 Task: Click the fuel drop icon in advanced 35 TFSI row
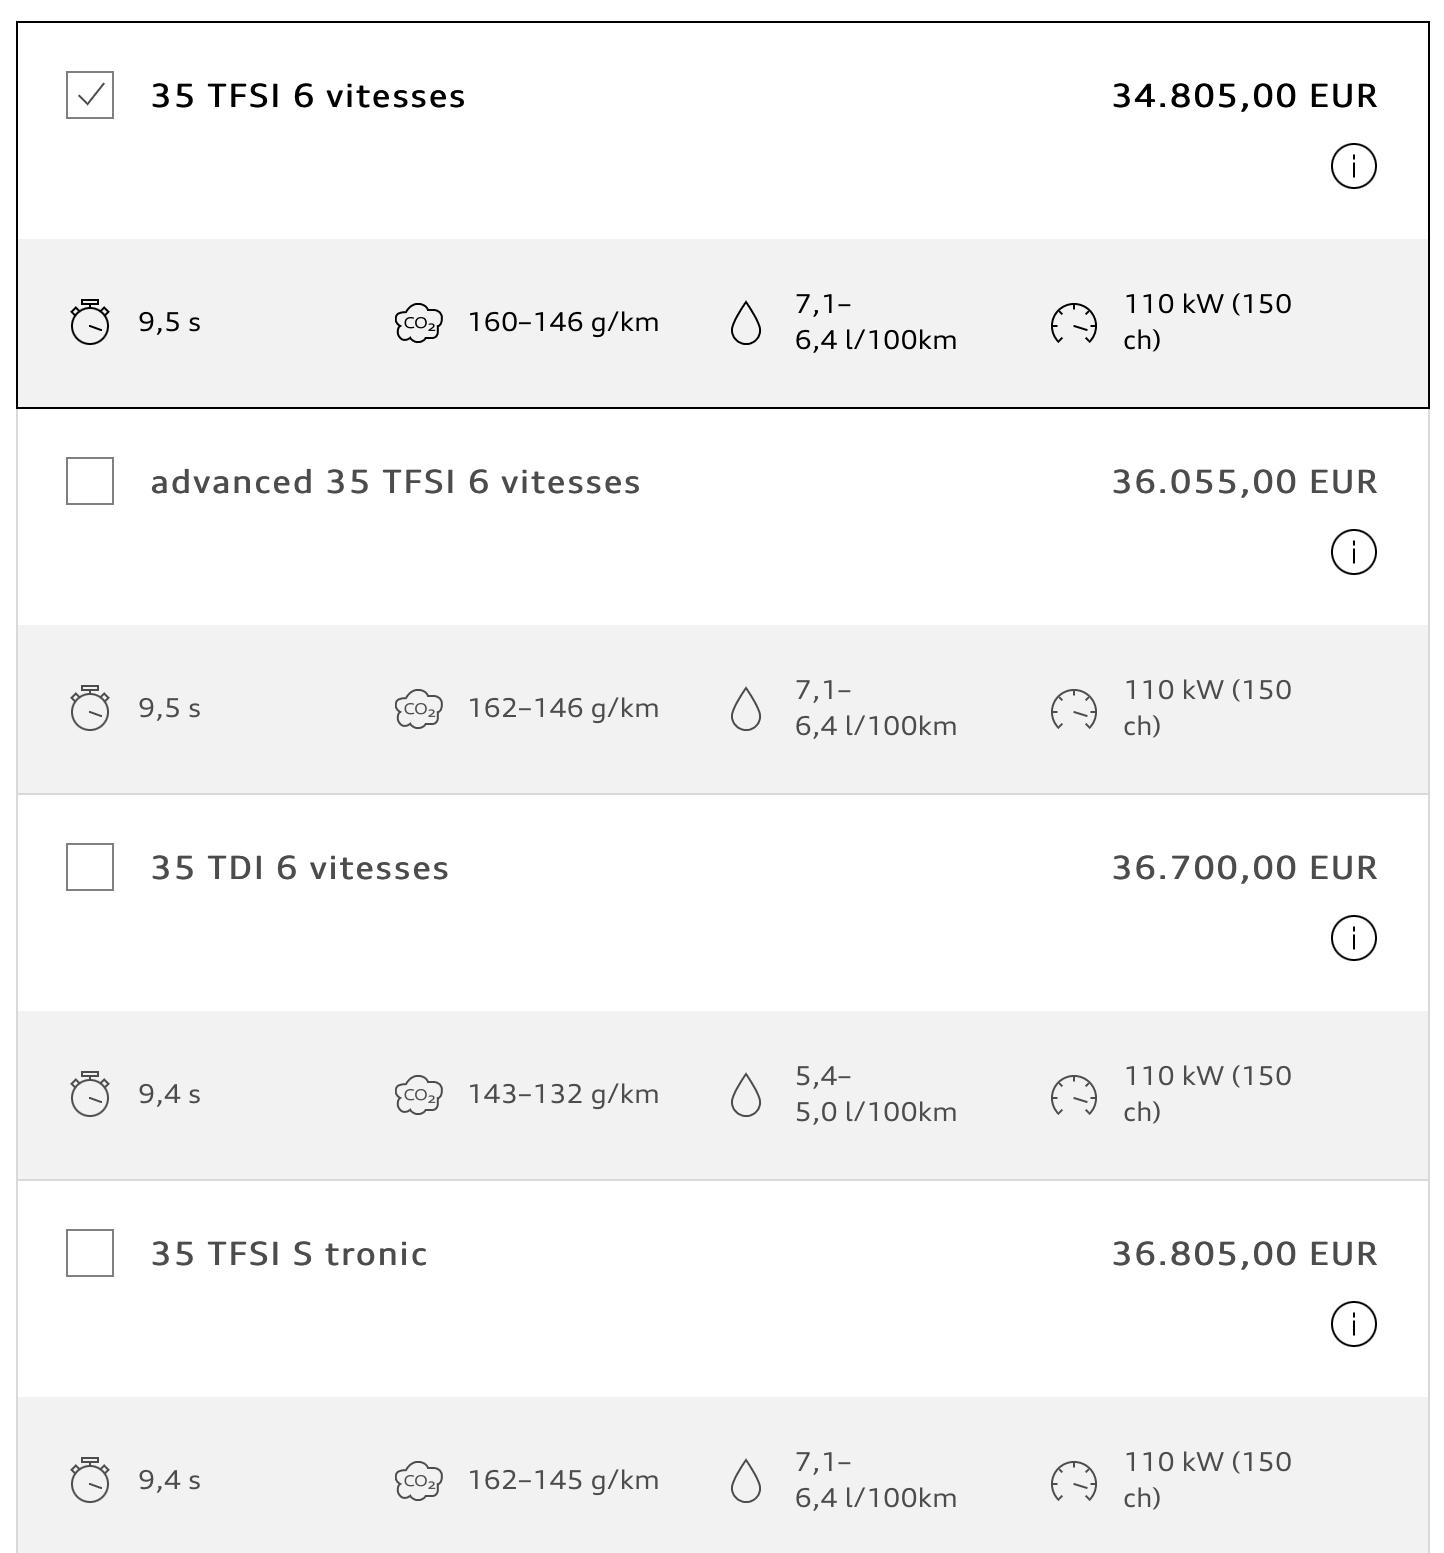coord(746,709)
